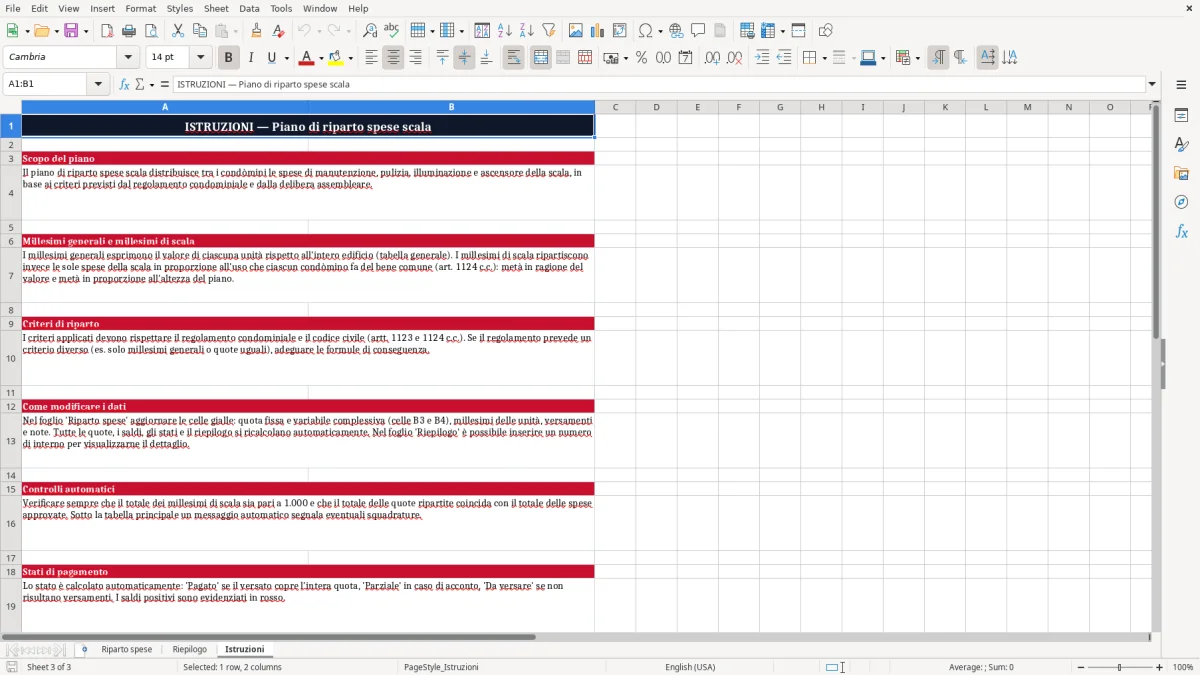Screen dimensions: 1200x675
Task: Insert a chart
Action: coord(598,31)
